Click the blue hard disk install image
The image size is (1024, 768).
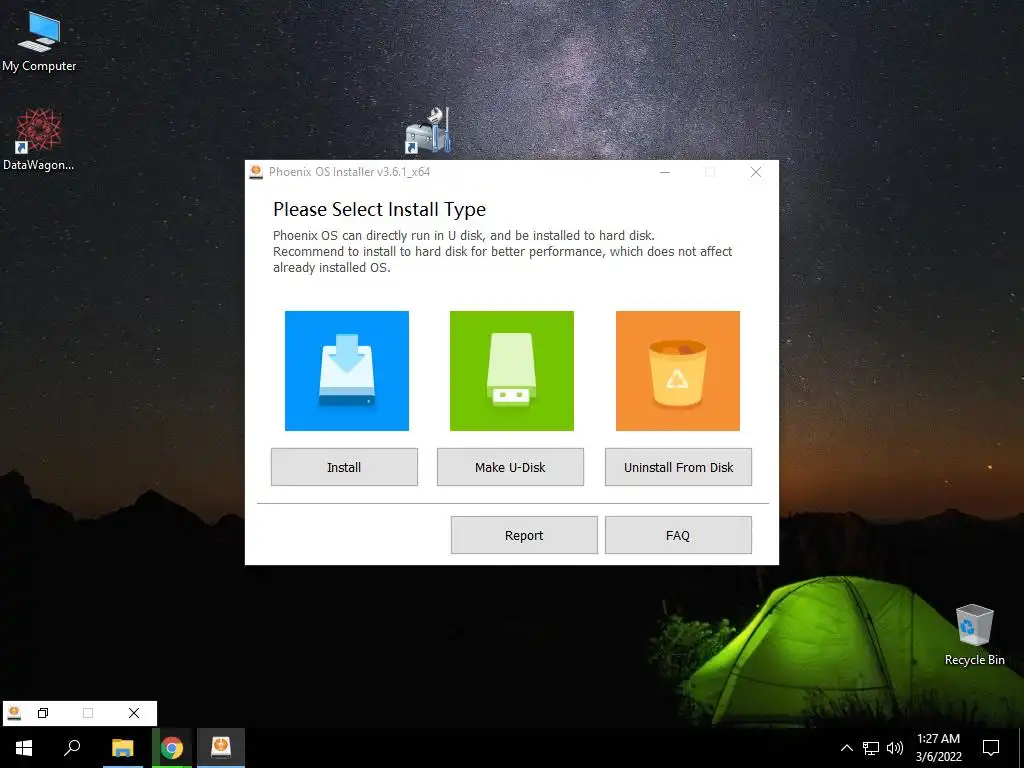pos(347,371)
